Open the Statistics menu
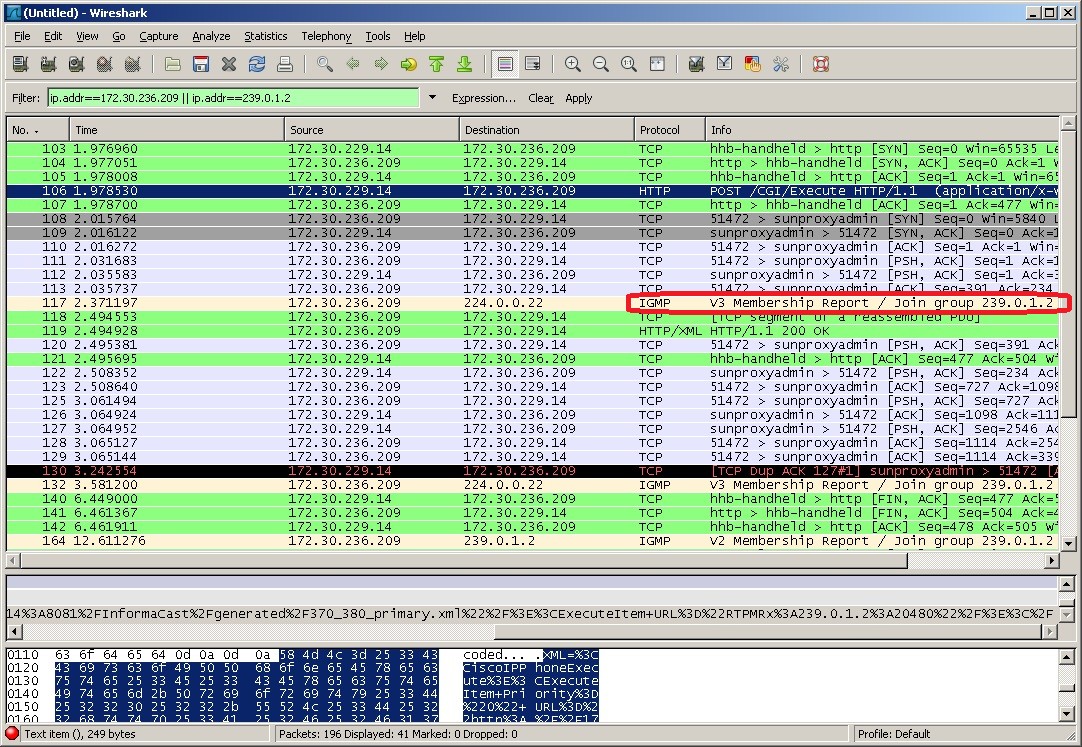 click(x=265, y=36)
